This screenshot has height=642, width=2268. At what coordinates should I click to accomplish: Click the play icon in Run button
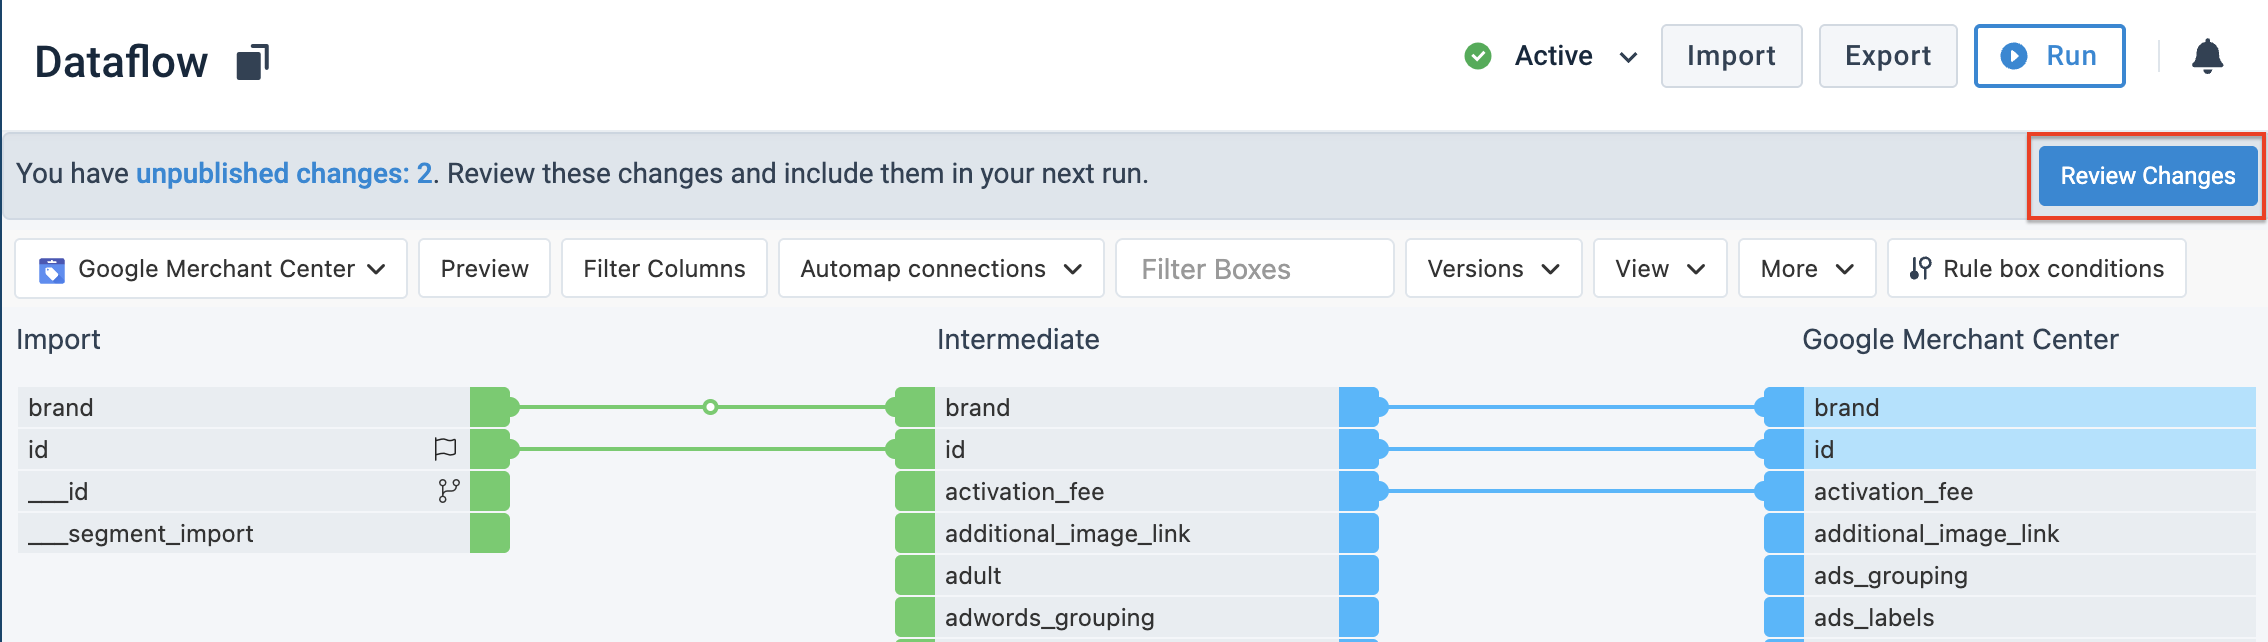click(x=2014, y=56)
